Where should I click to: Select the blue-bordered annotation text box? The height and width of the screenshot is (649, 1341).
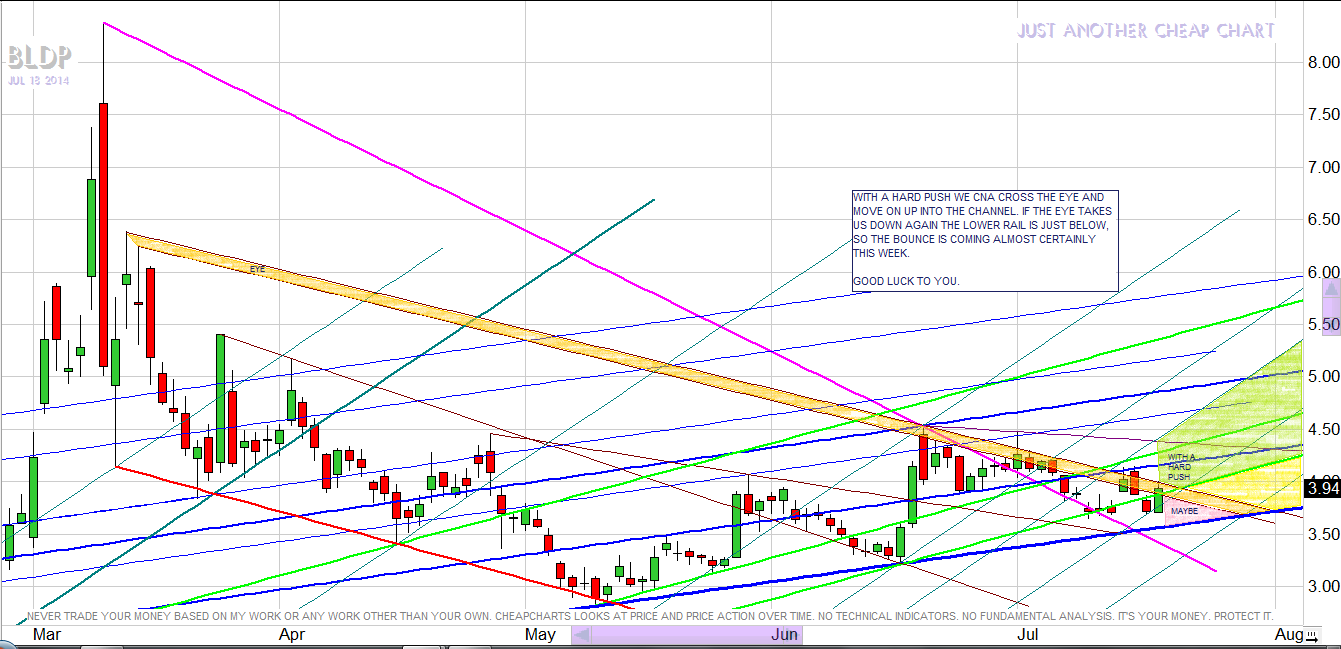point(984,240)
